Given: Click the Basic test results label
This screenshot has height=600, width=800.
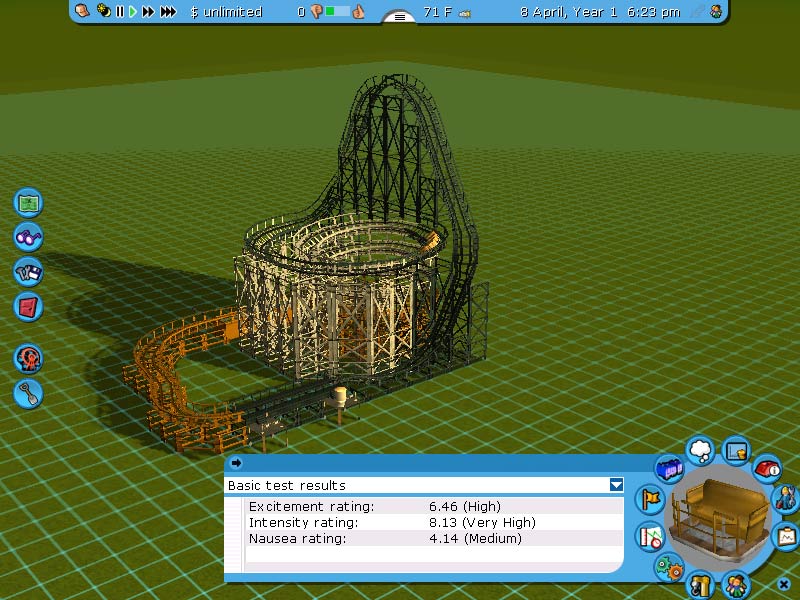Looking at the screenshot, I should (287, 485).
